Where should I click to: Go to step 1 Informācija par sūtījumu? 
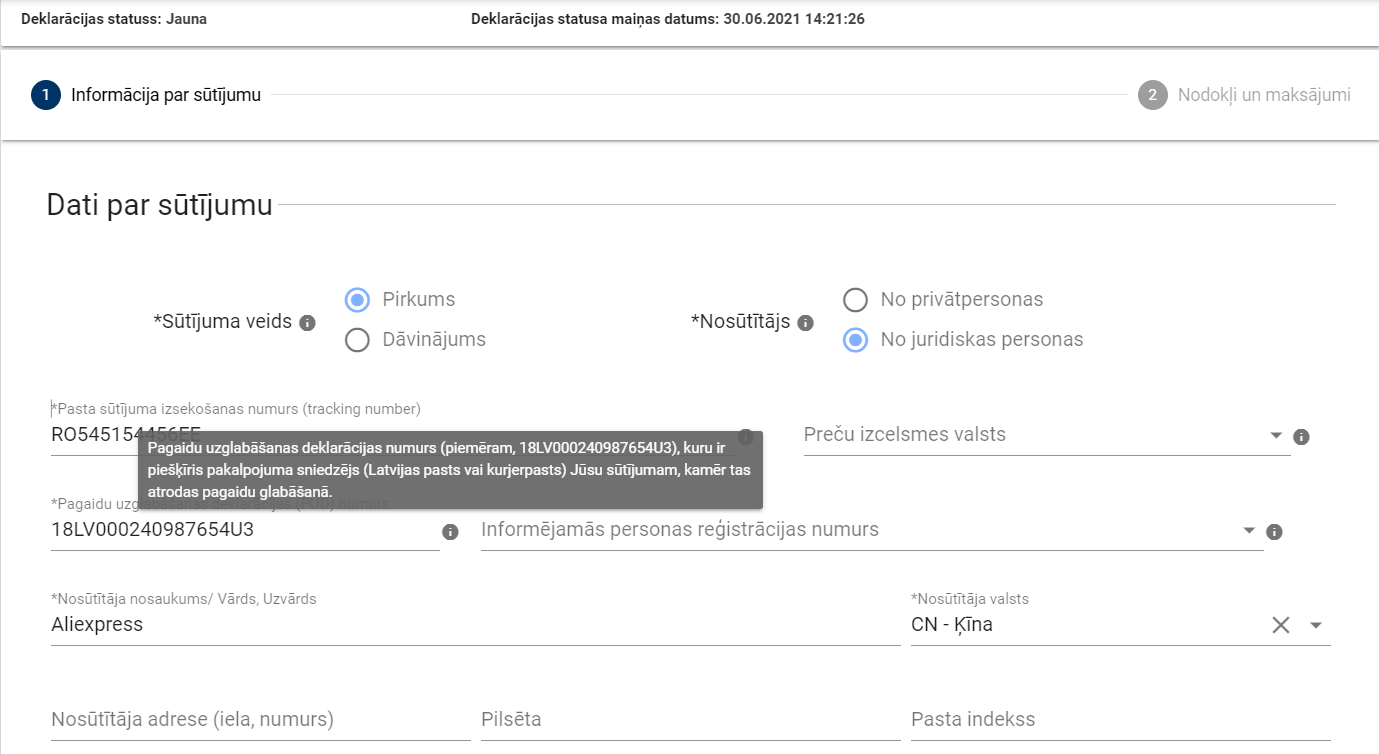pyautogui.click(x=147, y=95)
